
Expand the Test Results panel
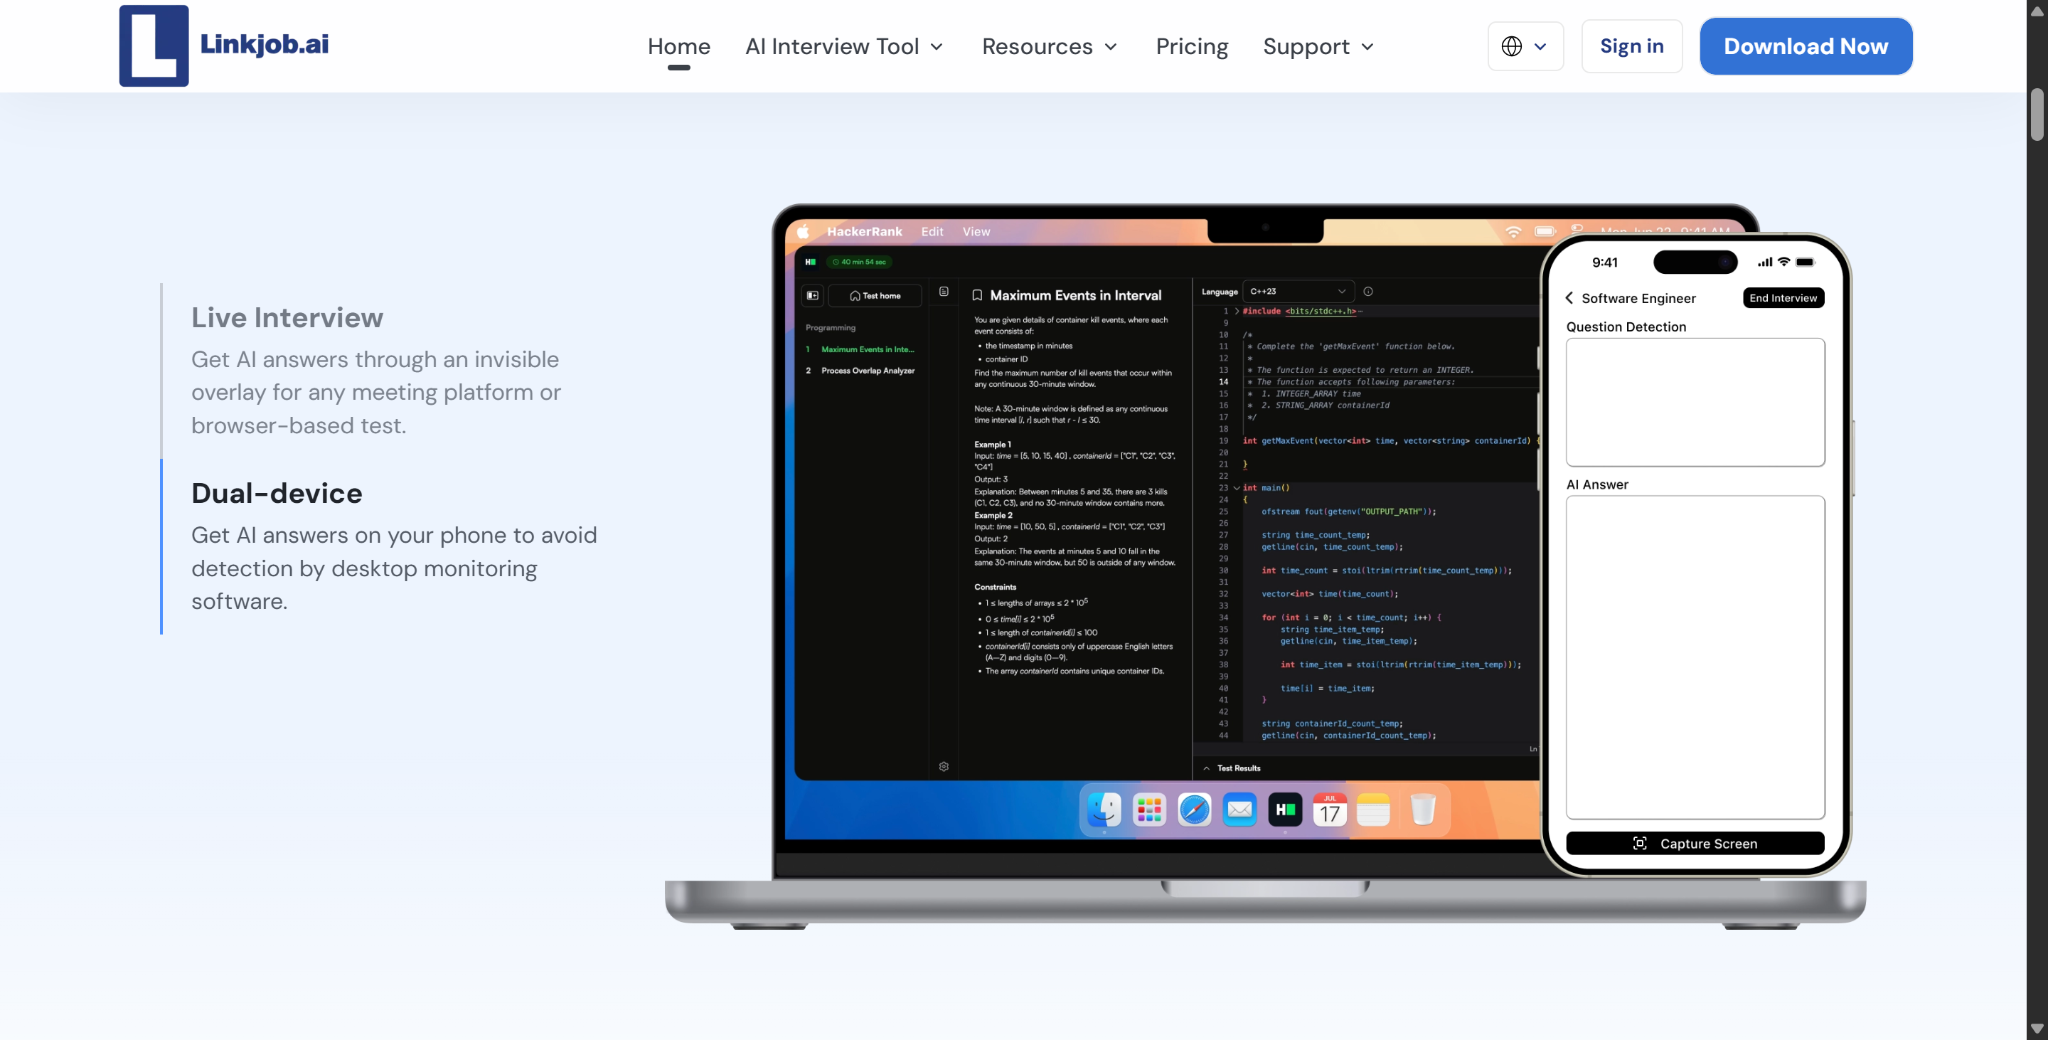[1232, 768]
